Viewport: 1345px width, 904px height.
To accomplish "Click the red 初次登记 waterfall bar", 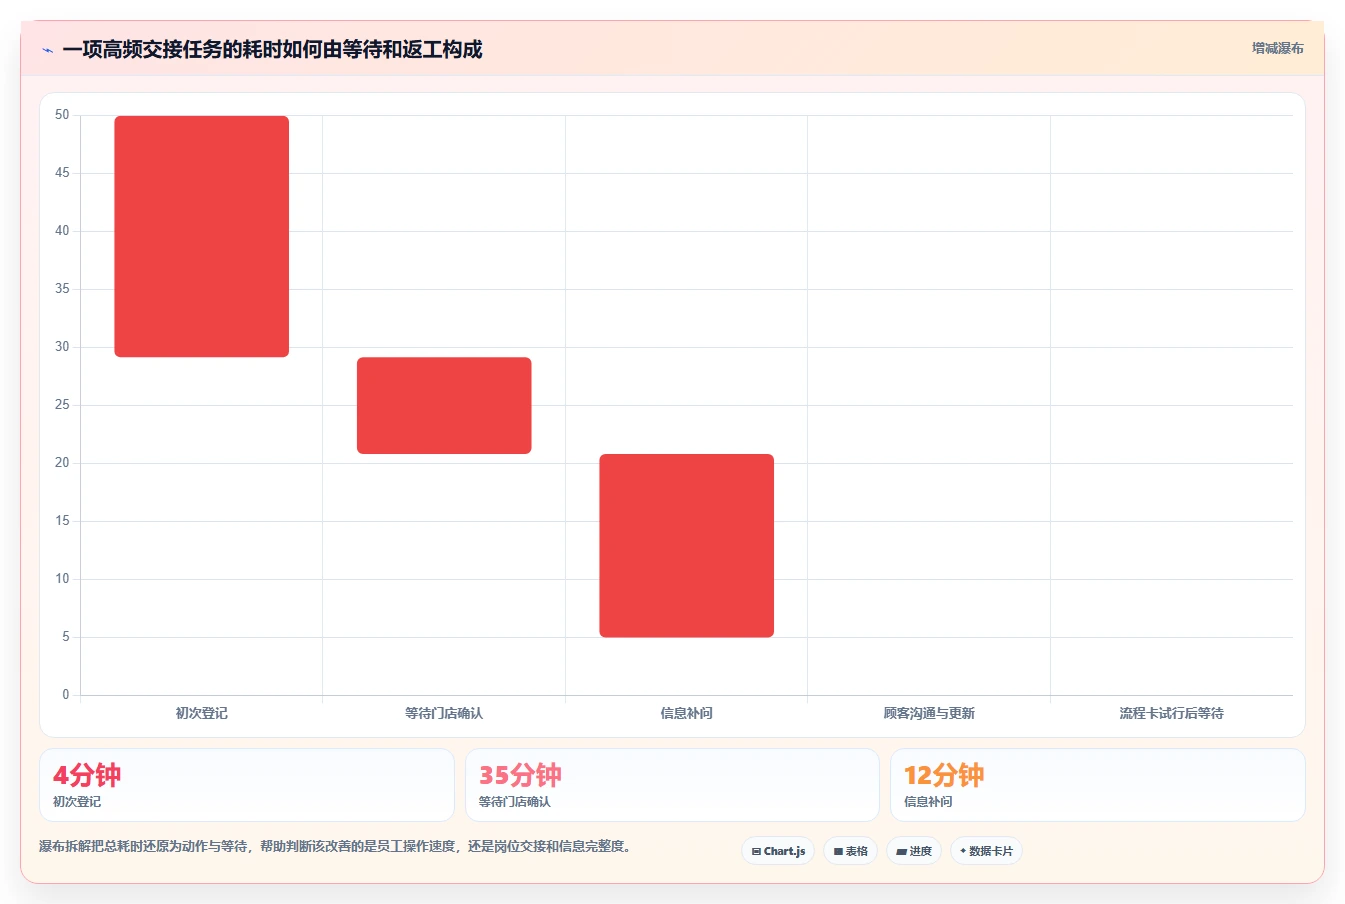I will coord(202,236).
